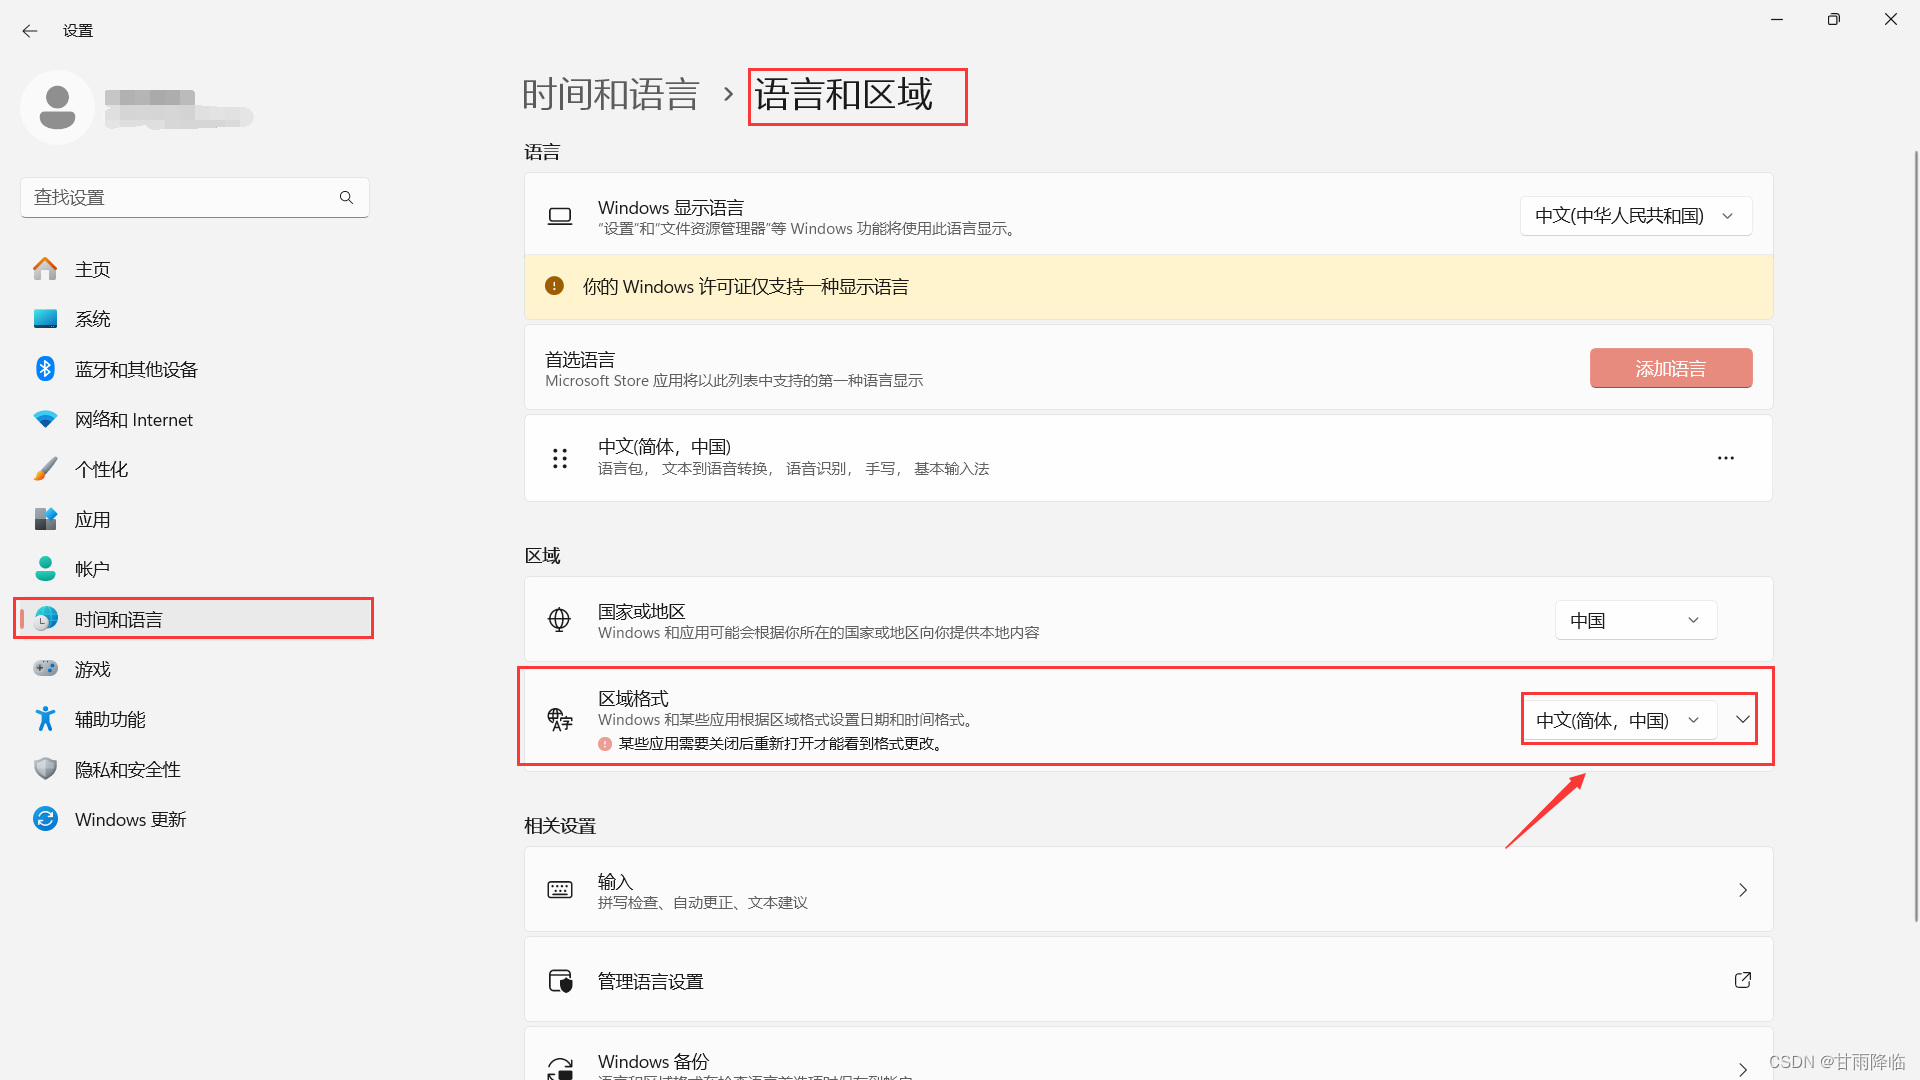Open the Windows 备份 row
Viewport: 1920px width, 1080px height.
[1148, 1054]
